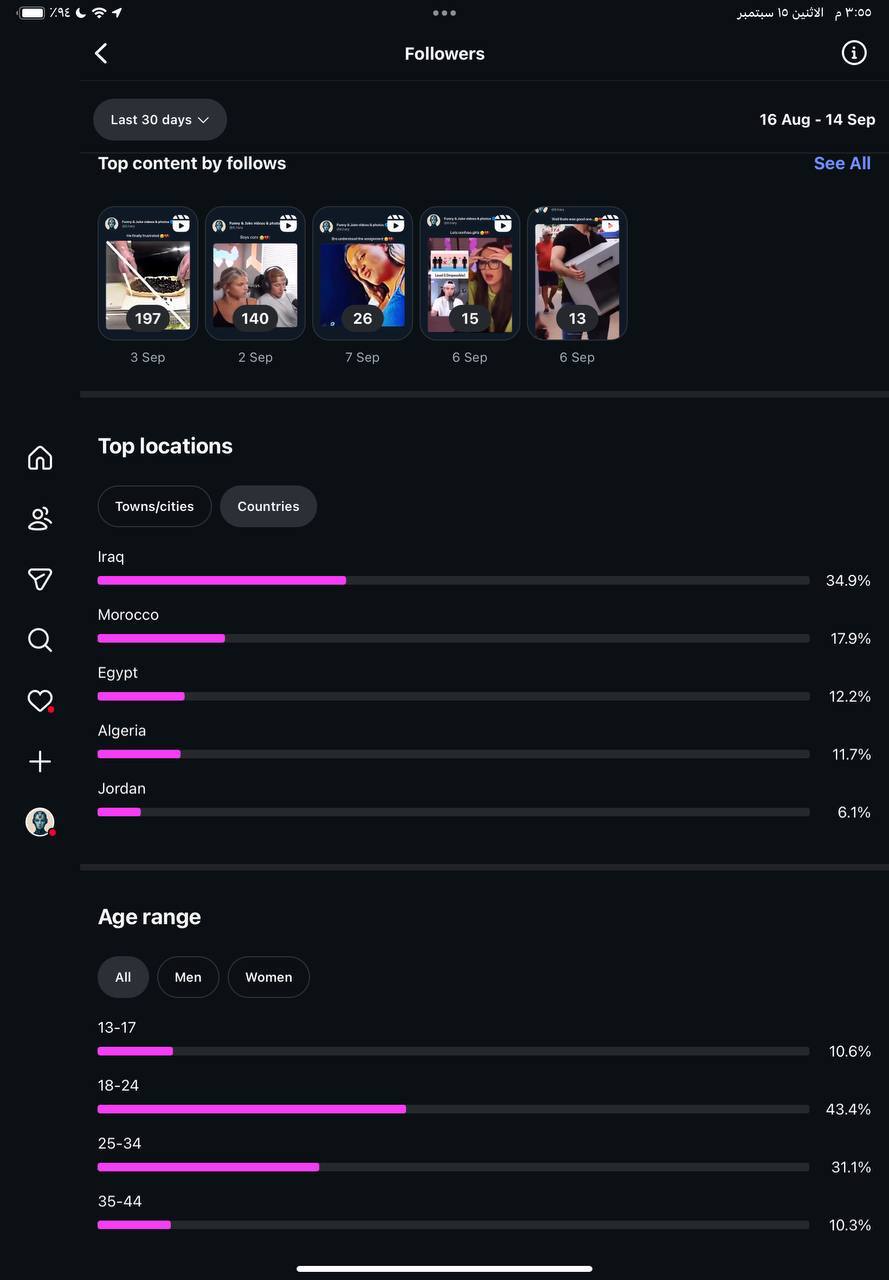Filter age range by Women
This screenshot has height=1280, width=889.
(x=269, y=977)
